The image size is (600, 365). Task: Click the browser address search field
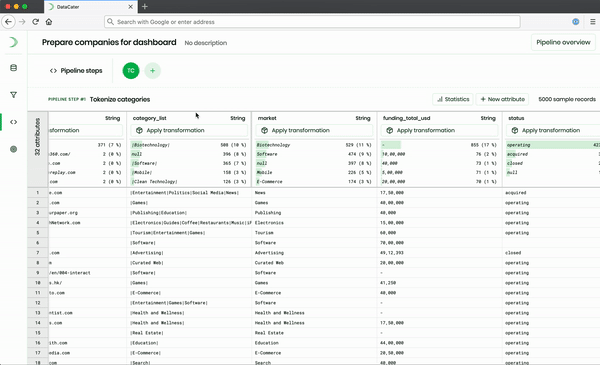pos(312,22)
